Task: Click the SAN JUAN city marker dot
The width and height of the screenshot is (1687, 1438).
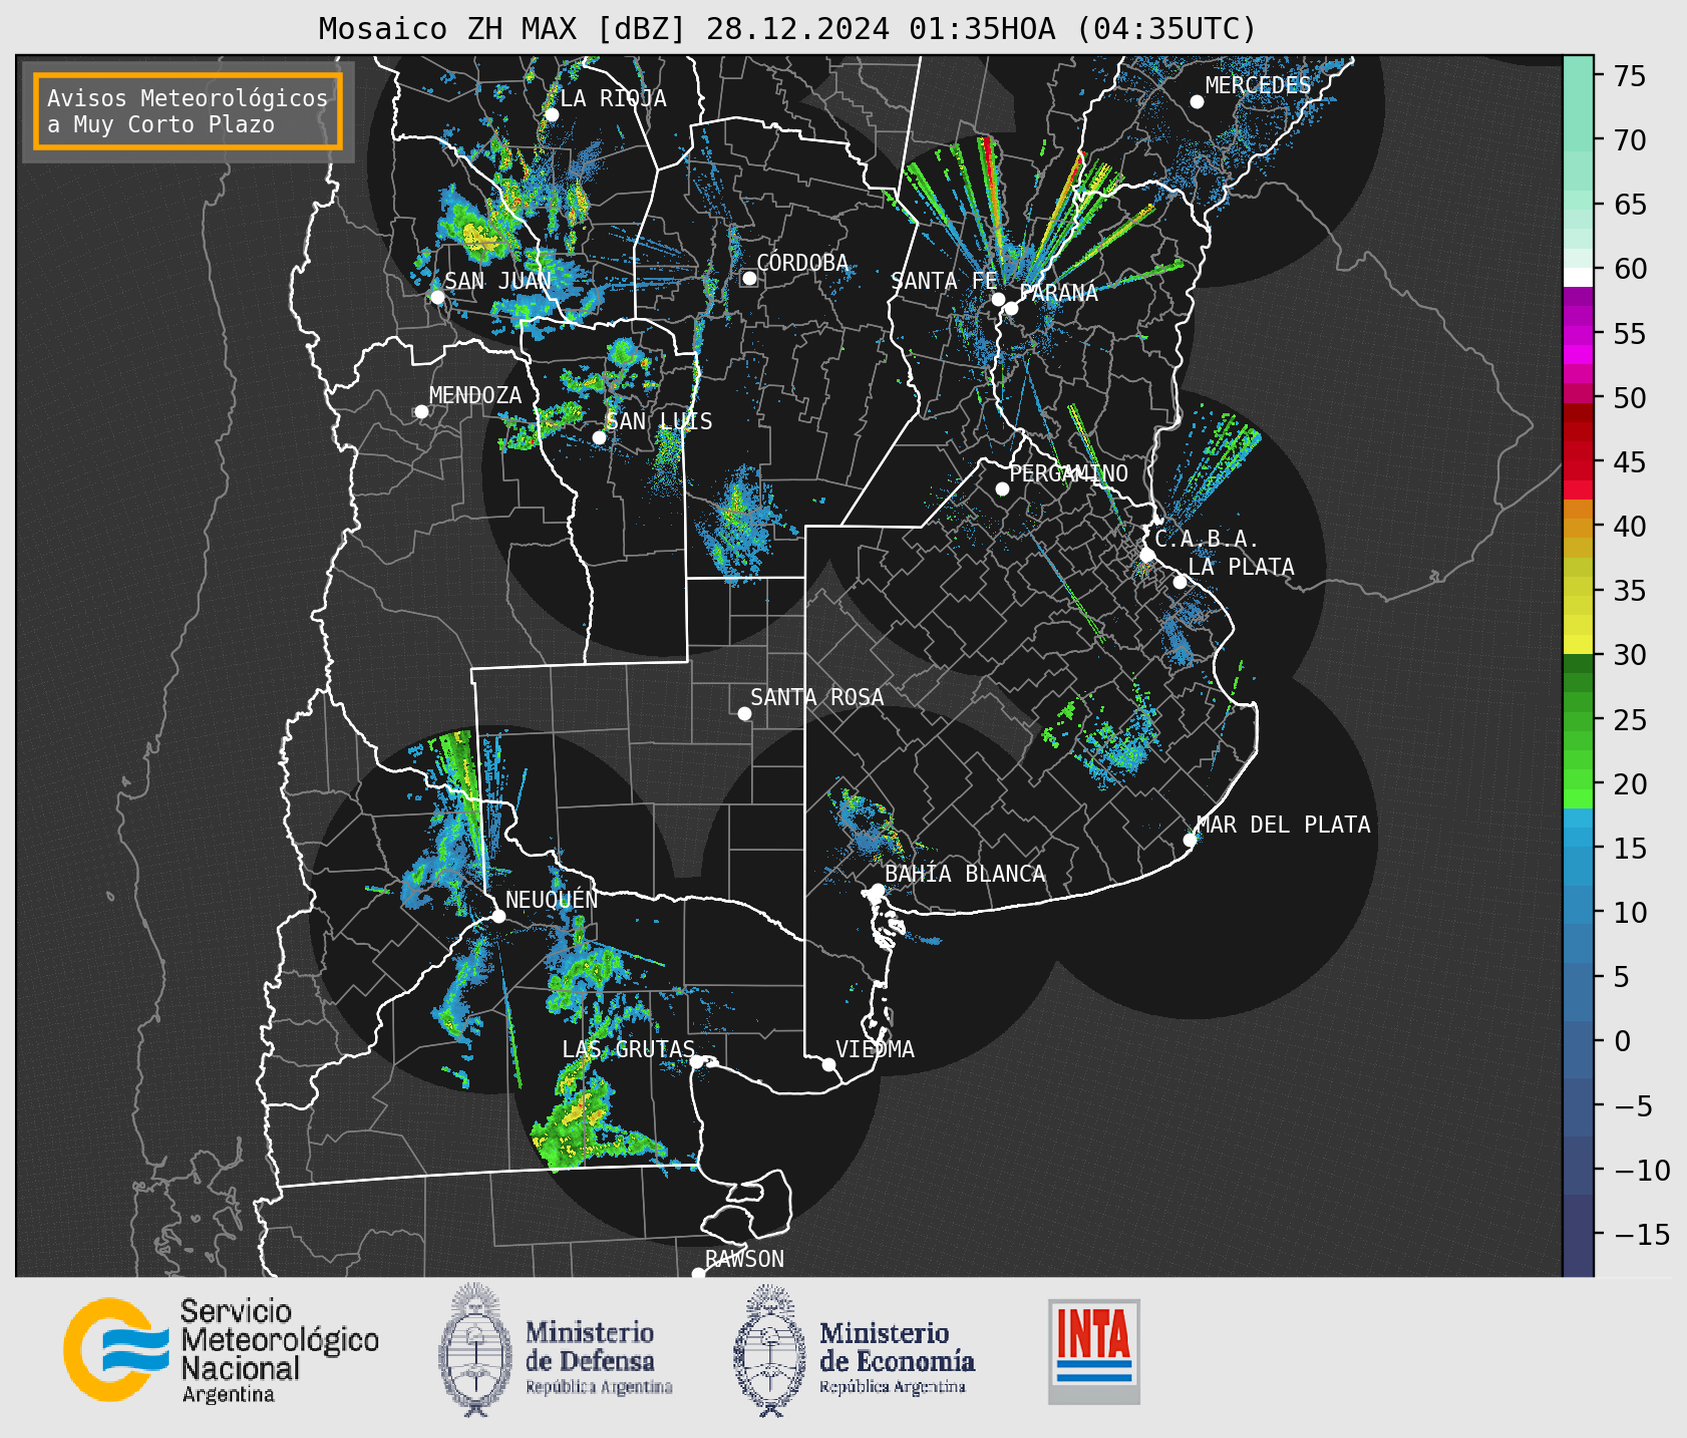Action: (x=437, y=297)
